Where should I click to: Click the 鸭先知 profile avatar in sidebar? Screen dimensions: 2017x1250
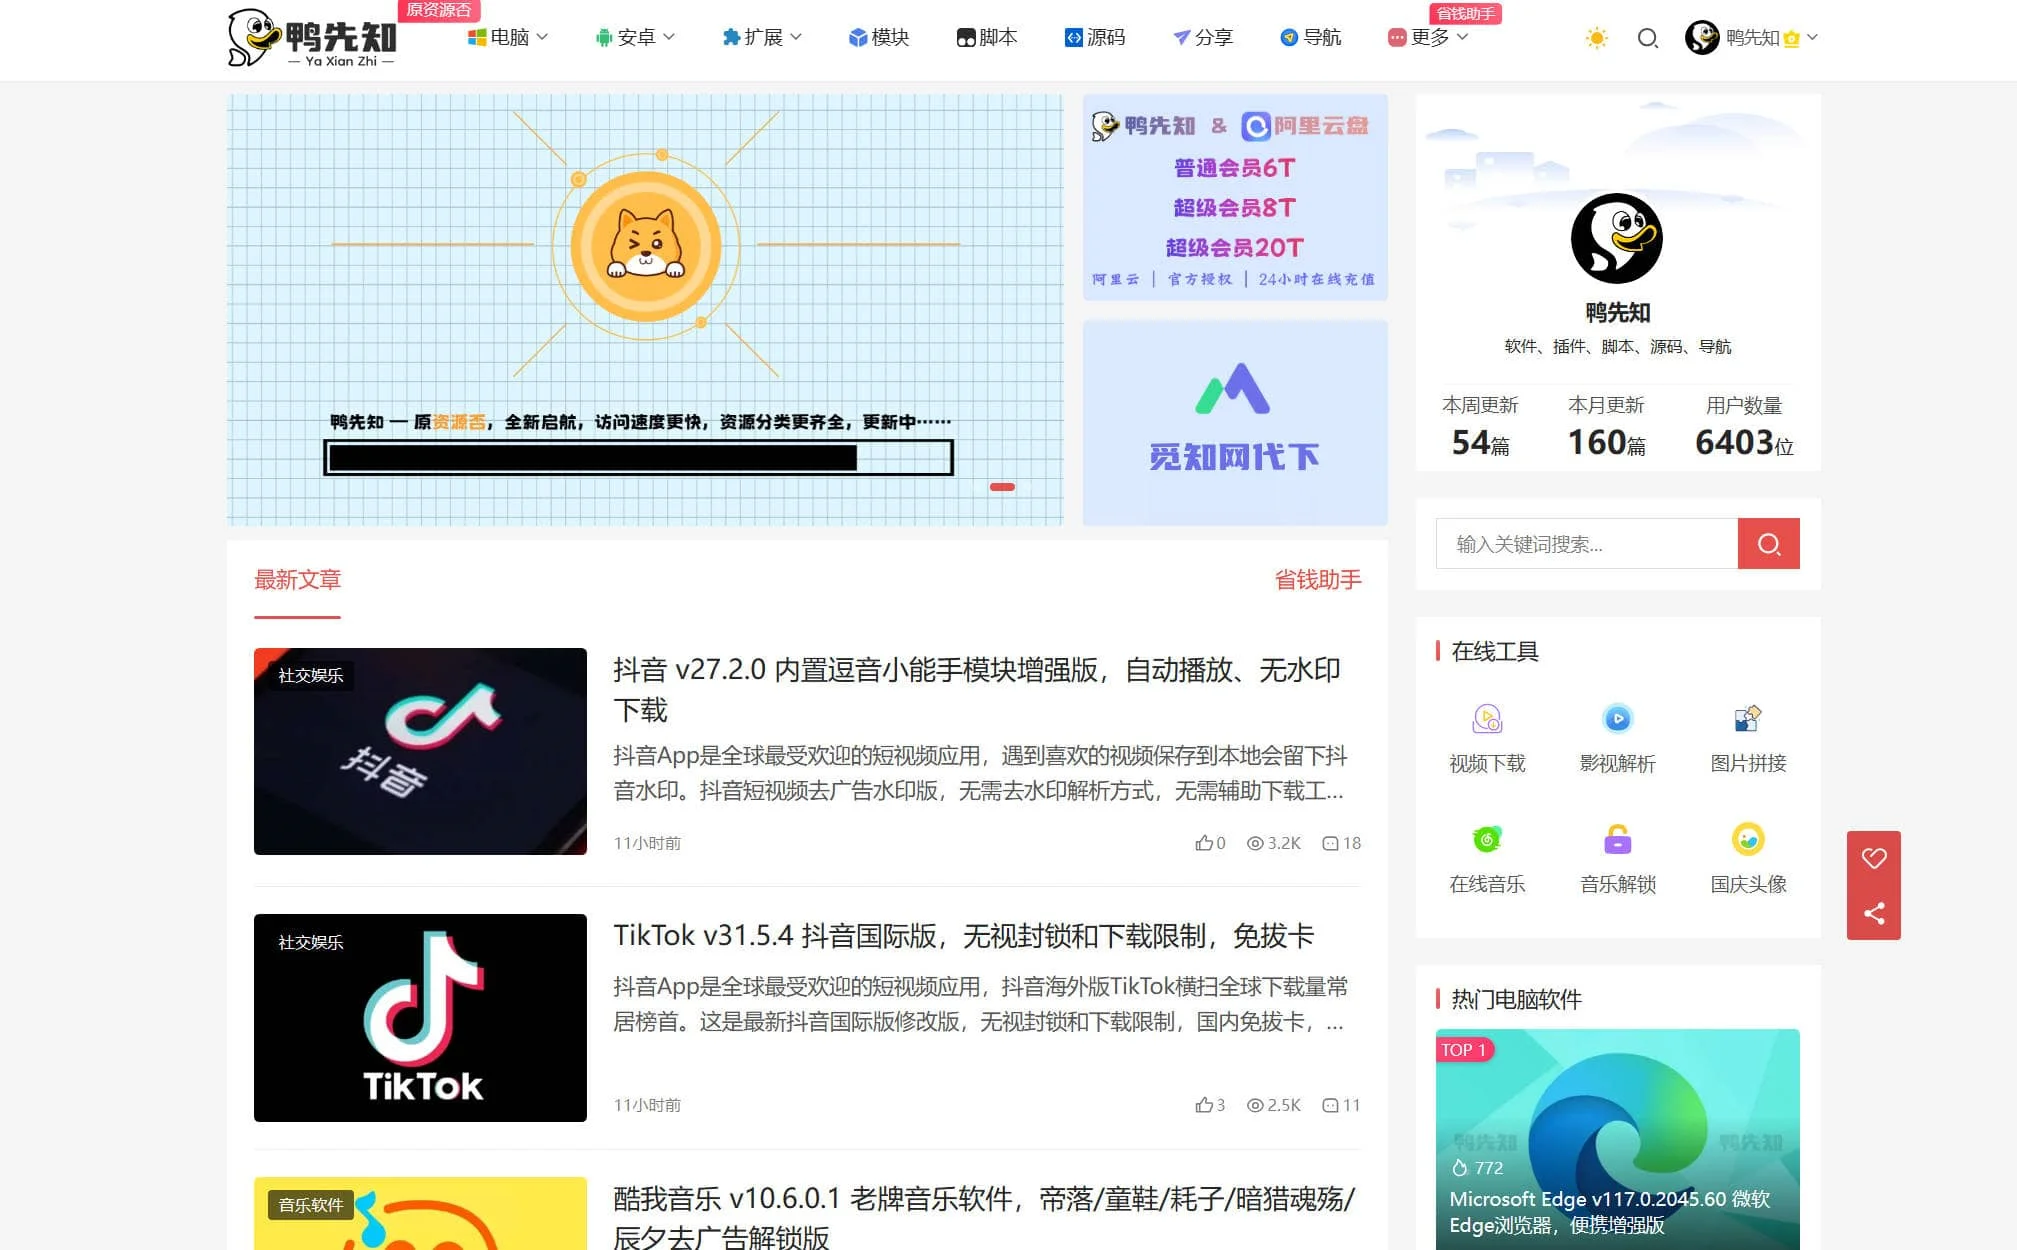tap(1617, 238)
